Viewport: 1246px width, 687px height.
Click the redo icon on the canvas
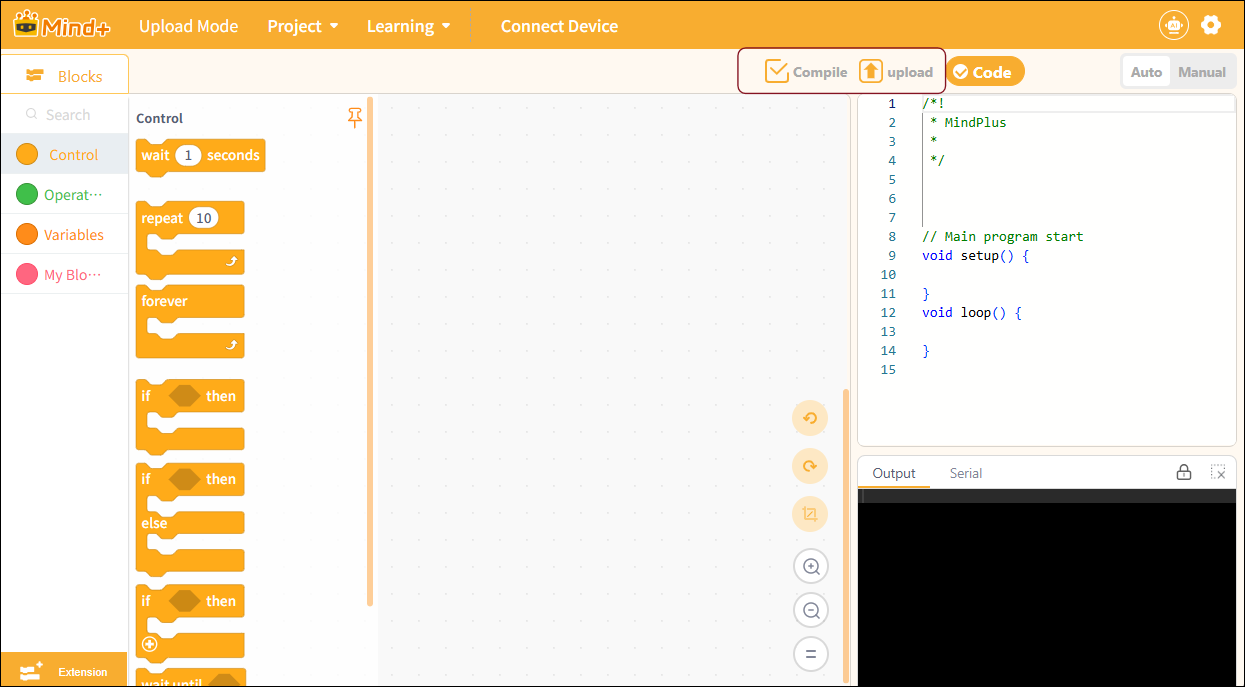pos(810,466)
